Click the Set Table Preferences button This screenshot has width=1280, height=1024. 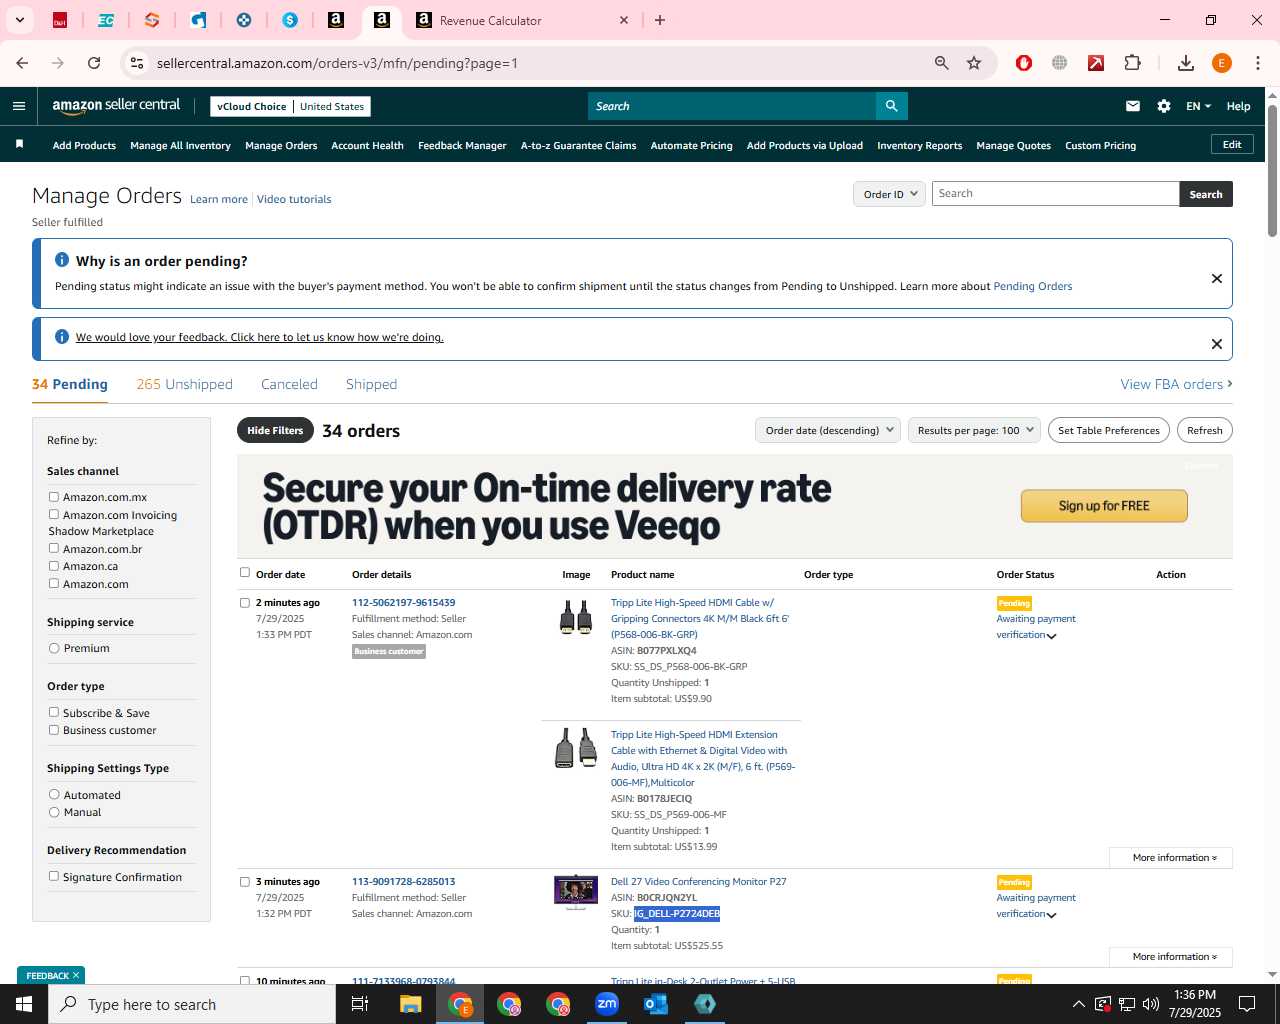(1109, 430)
